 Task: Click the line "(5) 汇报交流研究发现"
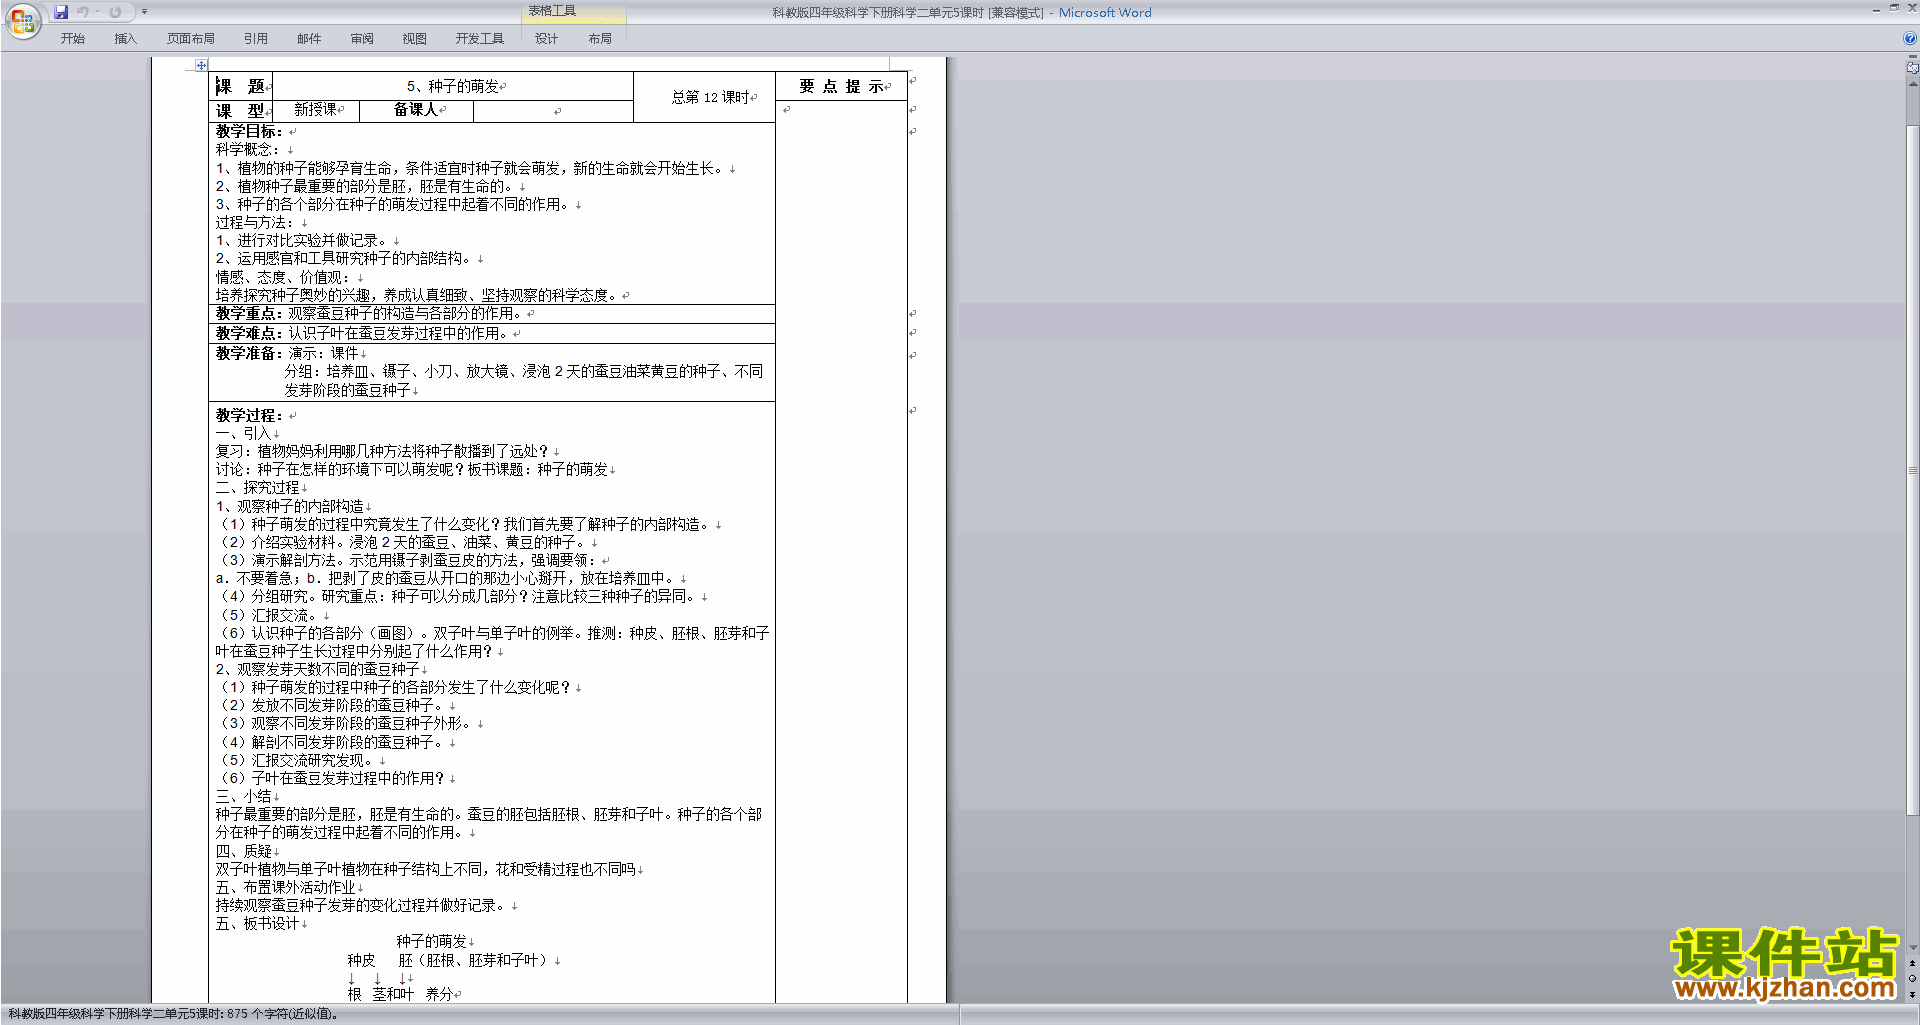295,761
